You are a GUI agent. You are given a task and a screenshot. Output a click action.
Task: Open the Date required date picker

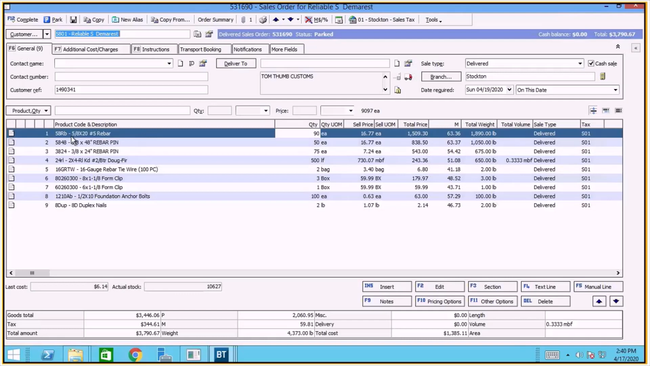pos(509,90)
